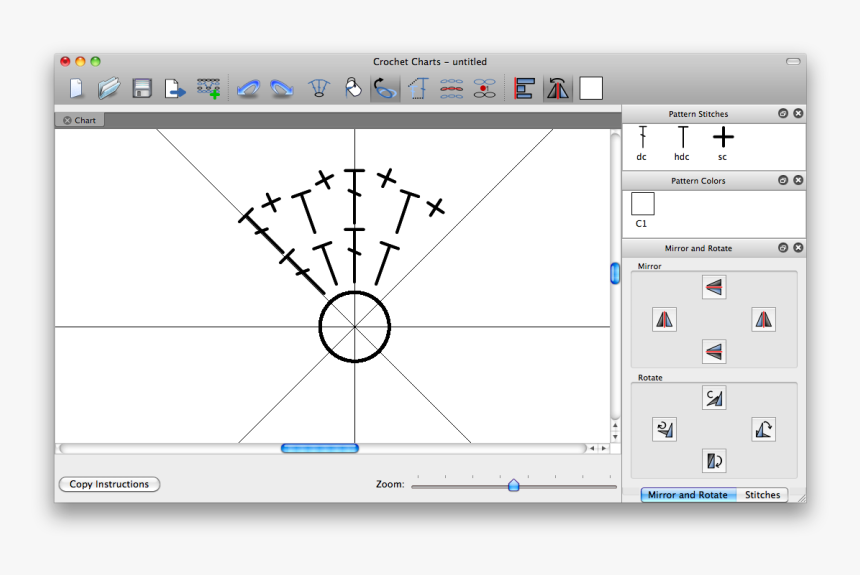Select the Chart document tab
The image size is (860, 575).
tap(80, 120)
